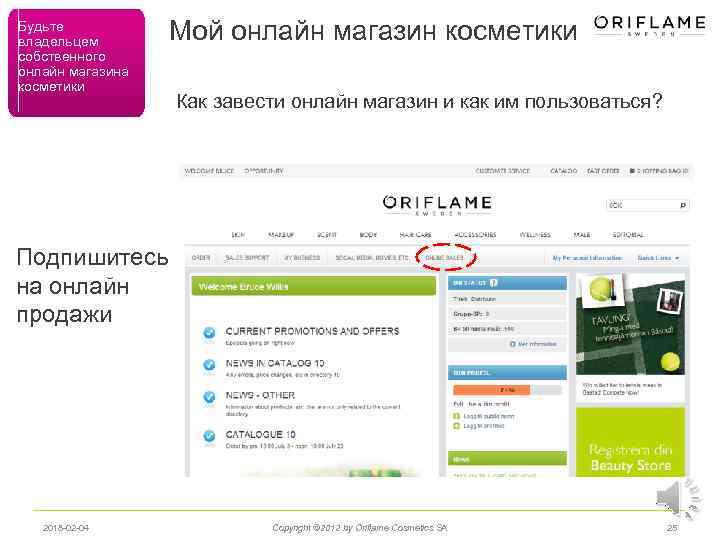Click the My Personal Information link
Image resolution: width=720 pixels, height=540 pixels.
587,258
